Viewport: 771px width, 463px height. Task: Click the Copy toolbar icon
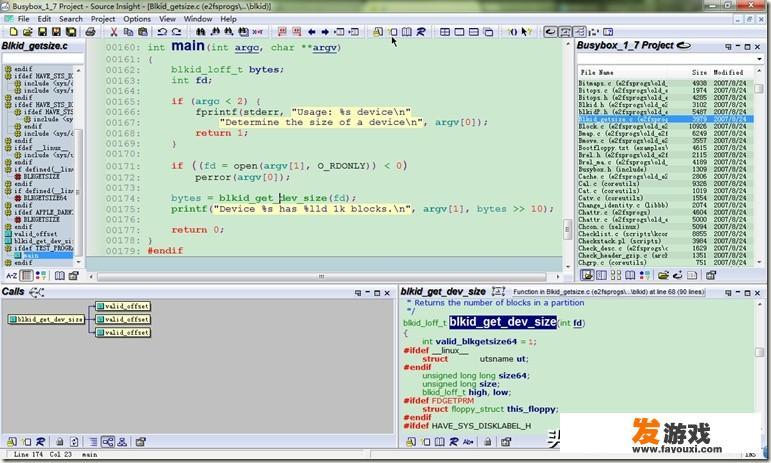pyautogui.click(x=128, y=32)
